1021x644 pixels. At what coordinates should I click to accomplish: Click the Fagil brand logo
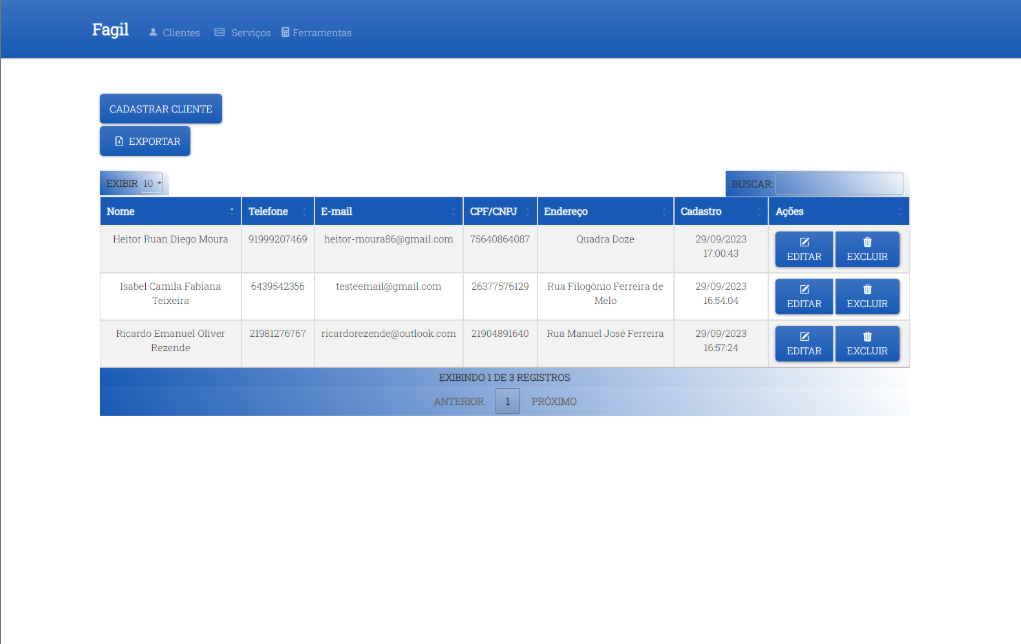point(110,30)
